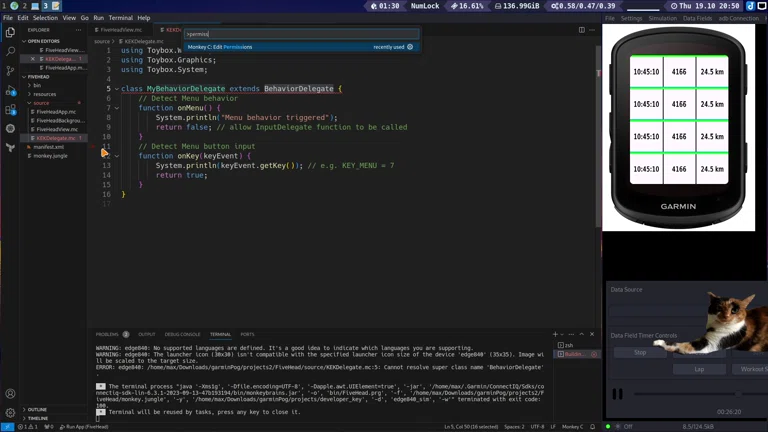Expand the resources folder
This screenshot has width=768, height=432.
click(x=43, y=94)
